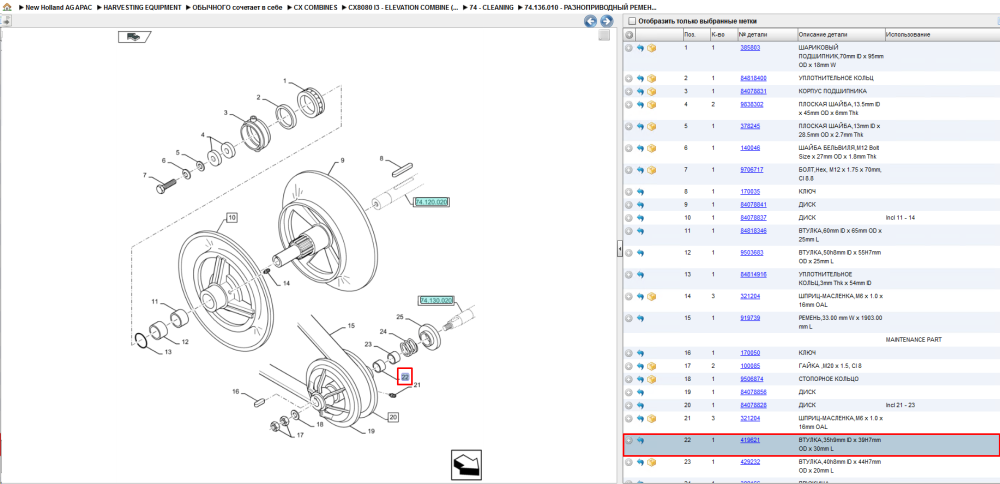1000x484 pixels.
Task: Select 'Incl 21 - 23' usage text
Action: click(x=901, y=405)
